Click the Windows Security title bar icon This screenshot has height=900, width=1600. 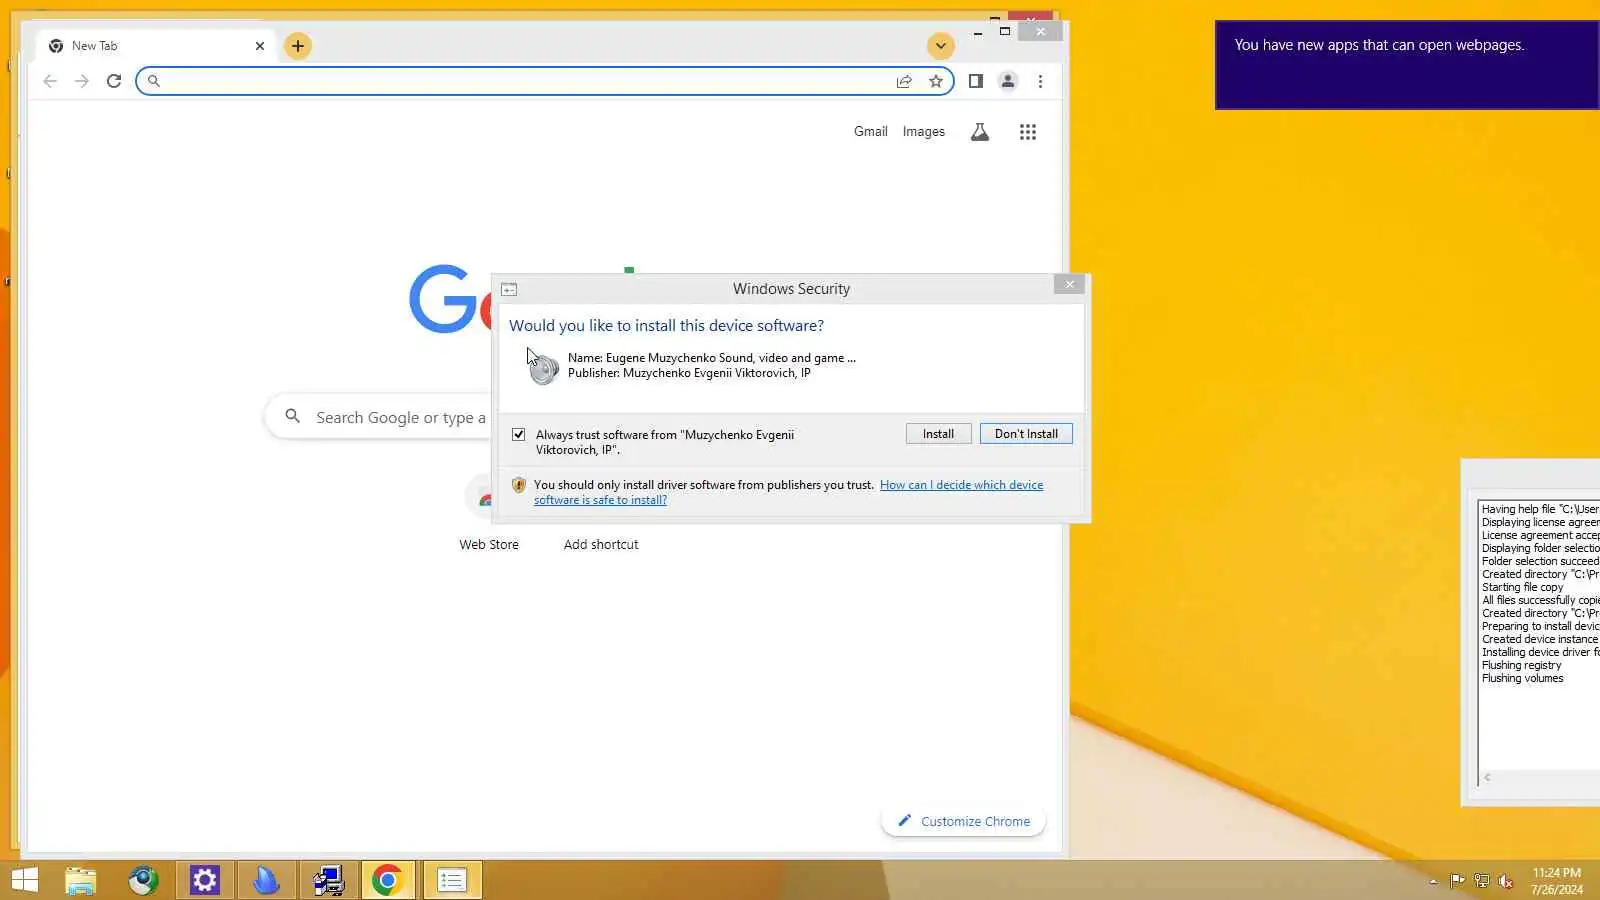click(509, 289)
